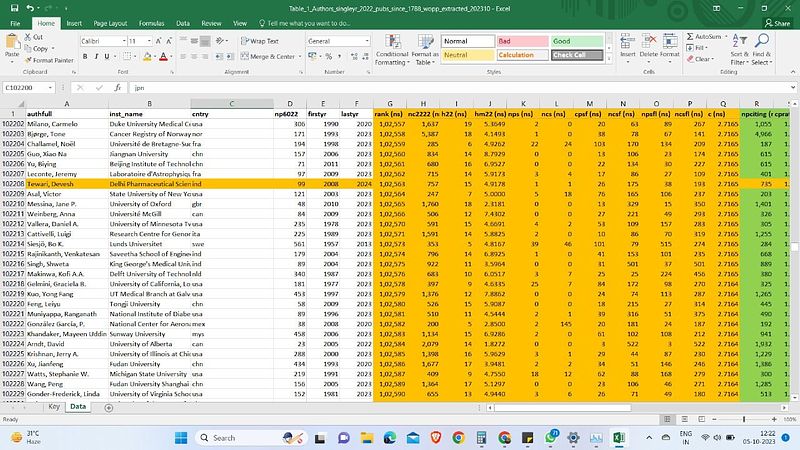Screen dimensions: 800x450
Task: Open Format as Table gallery
Action: tap(425, 49)
